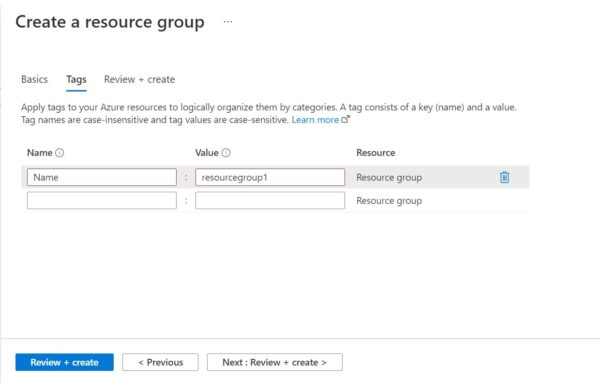
Task: Click the Resource group text in the empty row
Action: pyautogui.click(x=389, y=201)
